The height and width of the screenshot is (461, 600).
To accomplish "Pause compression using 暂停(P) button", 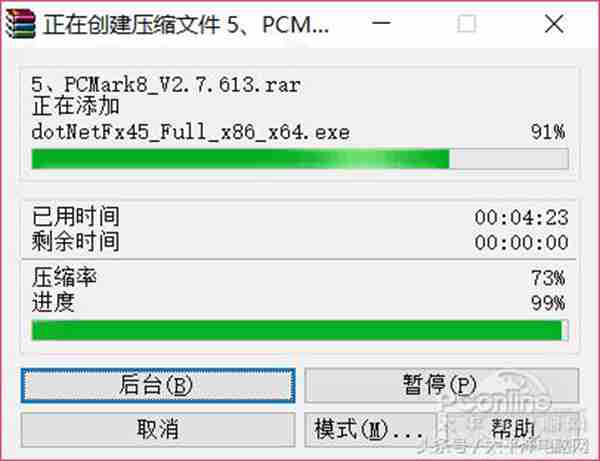I will pyautogui.click(x=442, y=385).
